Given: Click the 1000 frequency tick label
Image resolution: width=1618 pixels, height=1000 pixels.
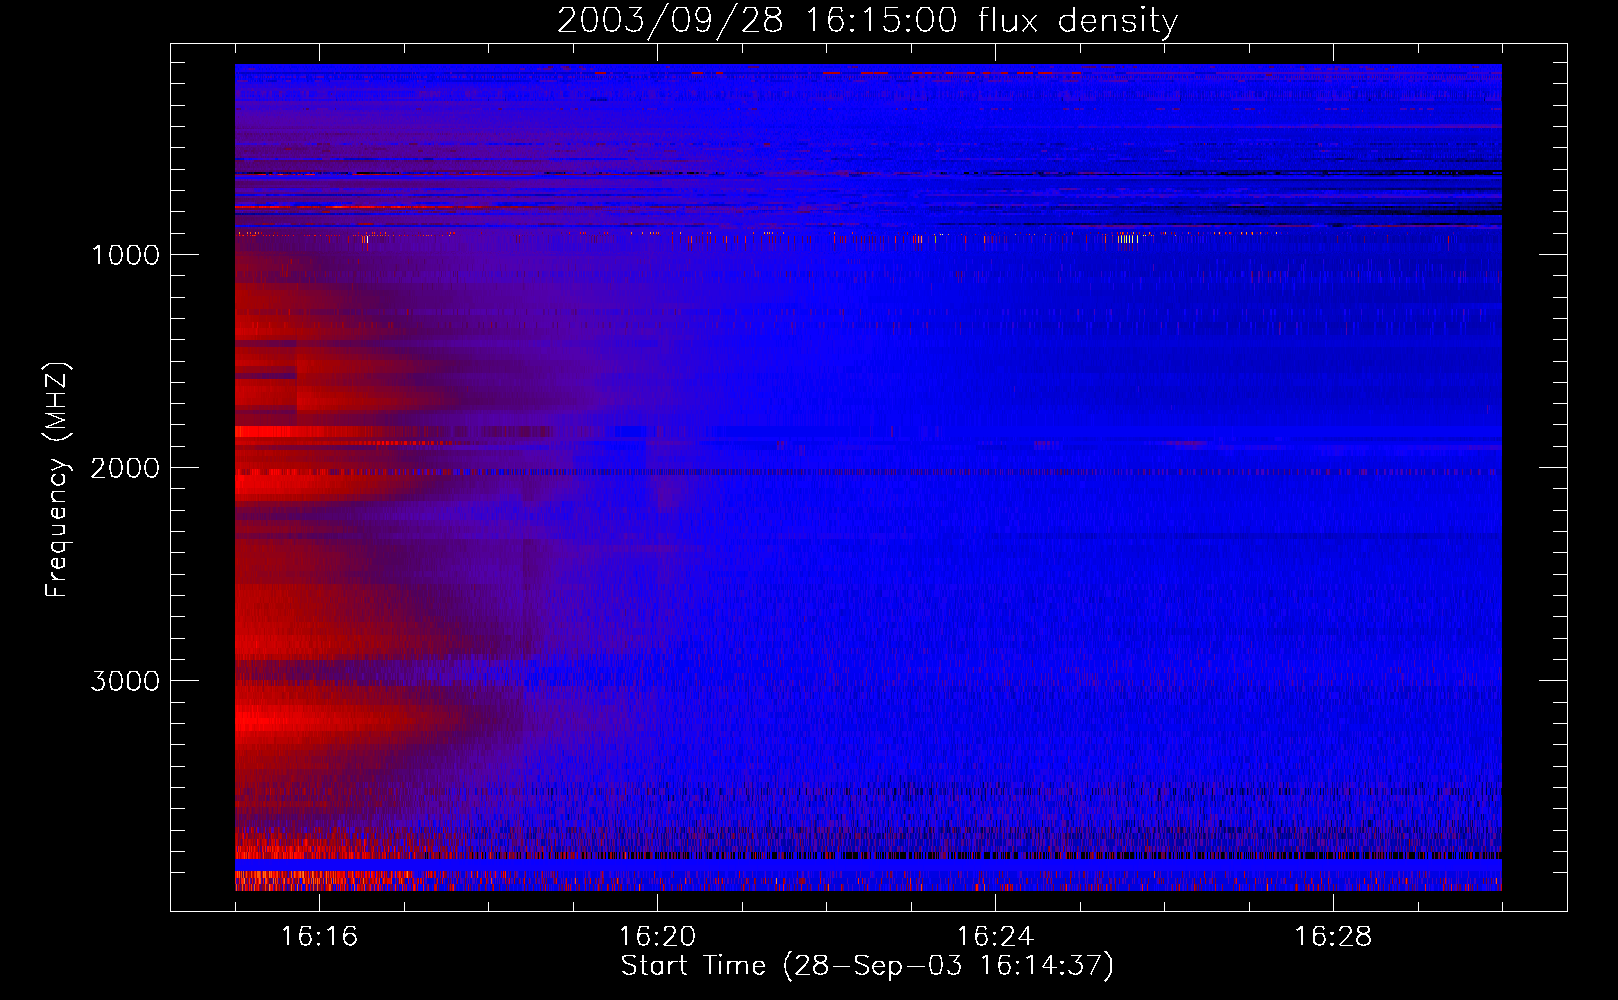Looking at the screenshot, I should pyautogui.click(x=125, y=255).
